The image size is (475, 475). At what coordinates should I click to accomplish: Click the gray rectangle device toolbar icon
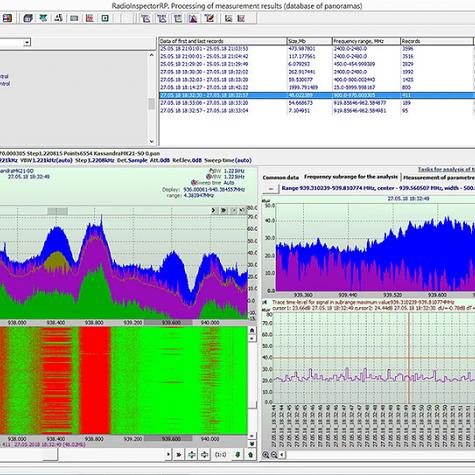[74, 18]
